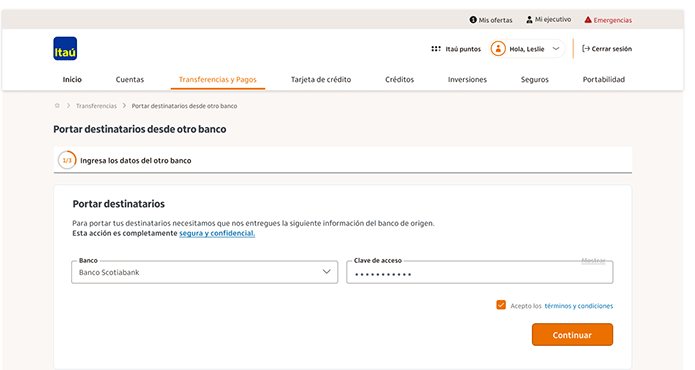
Task: Open the Portabilidad tab
Action: tap(604, 79)
